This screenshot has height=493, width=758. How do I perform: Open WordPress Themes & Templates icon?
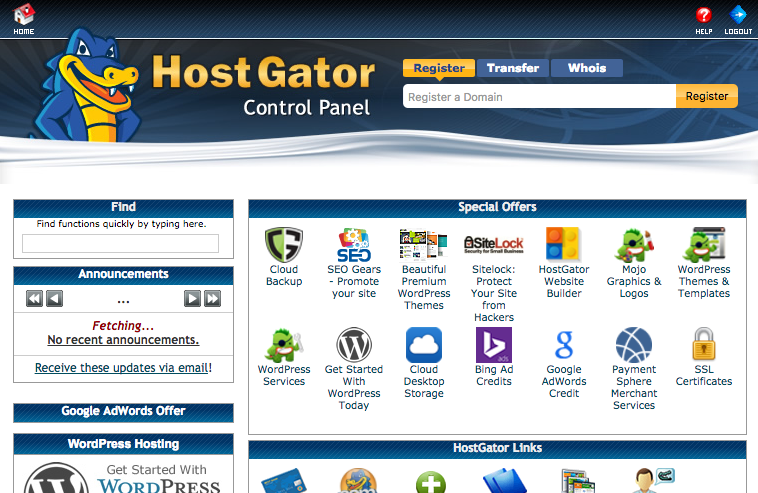click(x=704, y=245)
